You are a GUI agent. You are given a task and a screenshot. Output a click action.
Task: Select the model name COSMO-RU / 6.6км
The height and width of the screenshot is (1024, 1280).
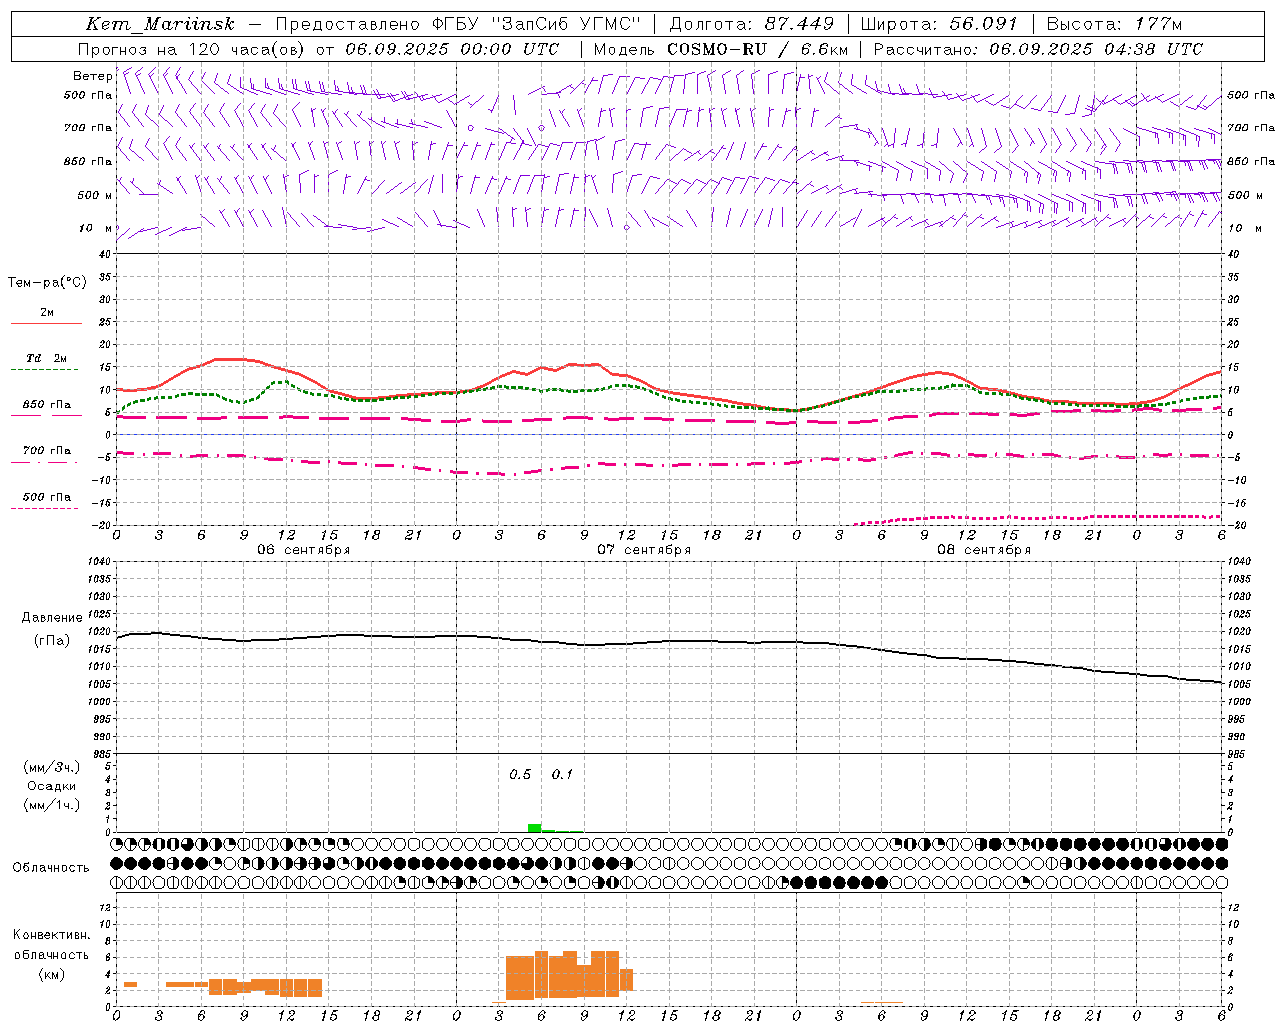click(757, 49)
